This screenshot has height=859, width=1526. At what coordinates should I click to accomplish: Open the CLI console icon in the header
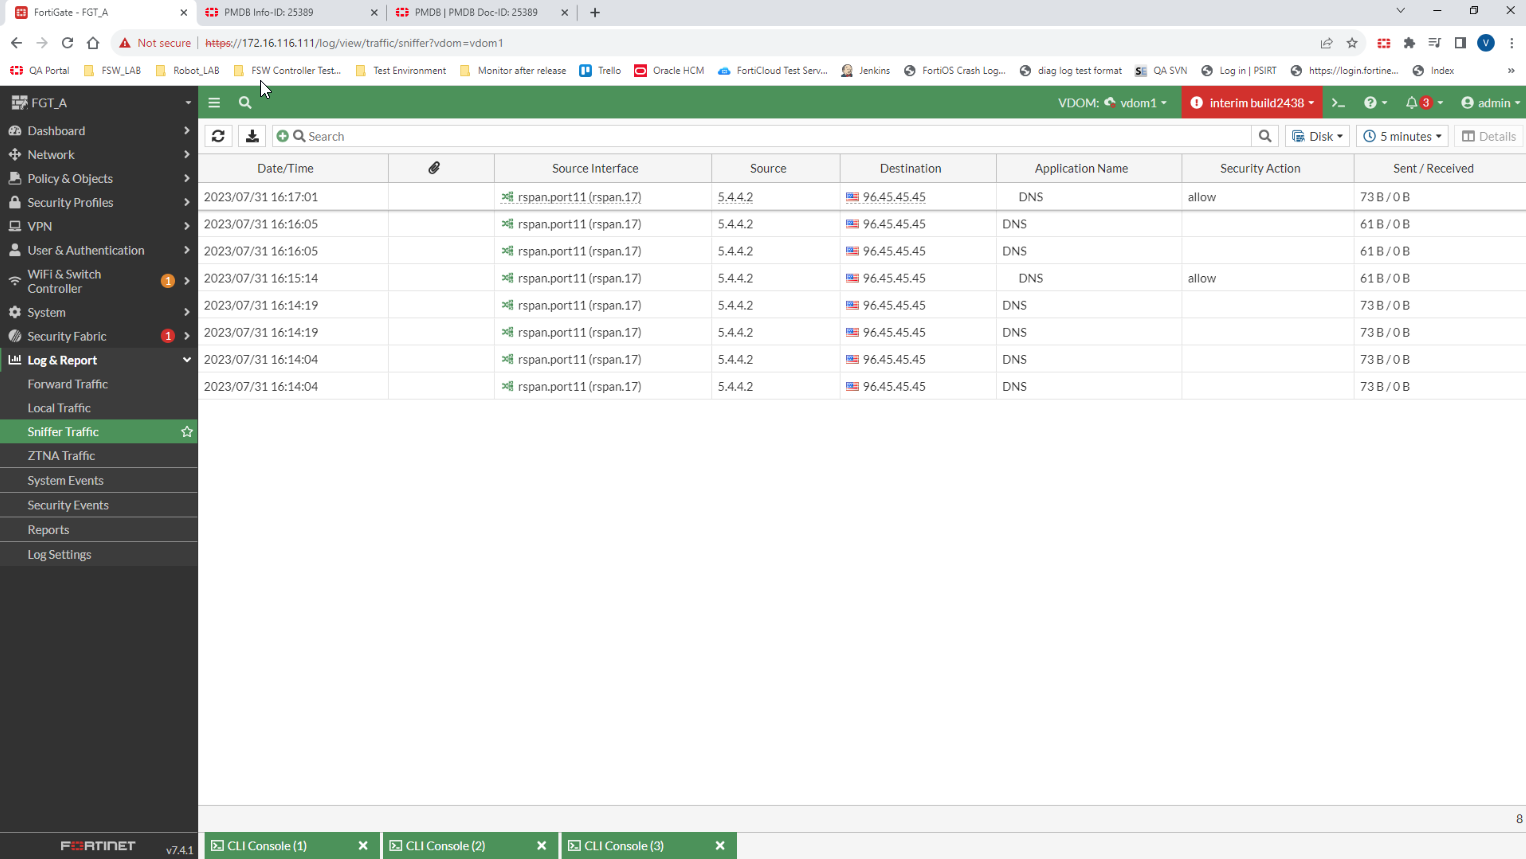tap(1338, 102)
